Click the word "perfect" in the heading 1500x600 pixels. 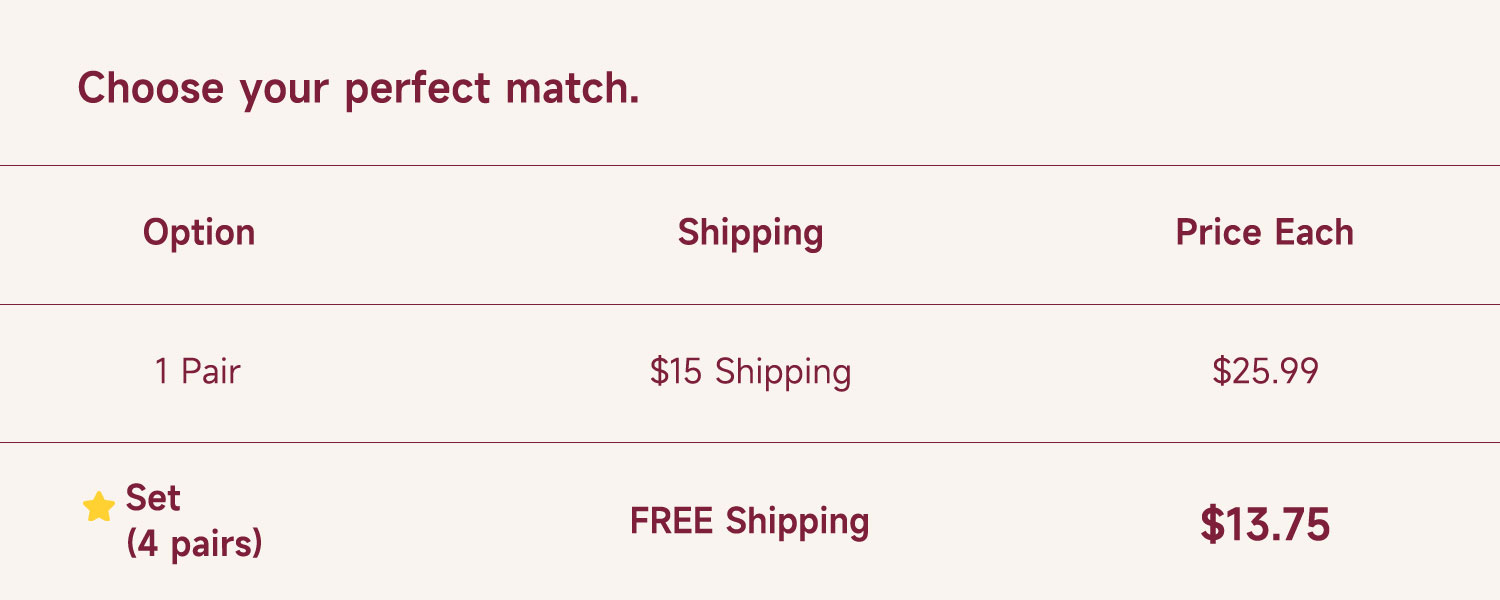pos(417,90)
